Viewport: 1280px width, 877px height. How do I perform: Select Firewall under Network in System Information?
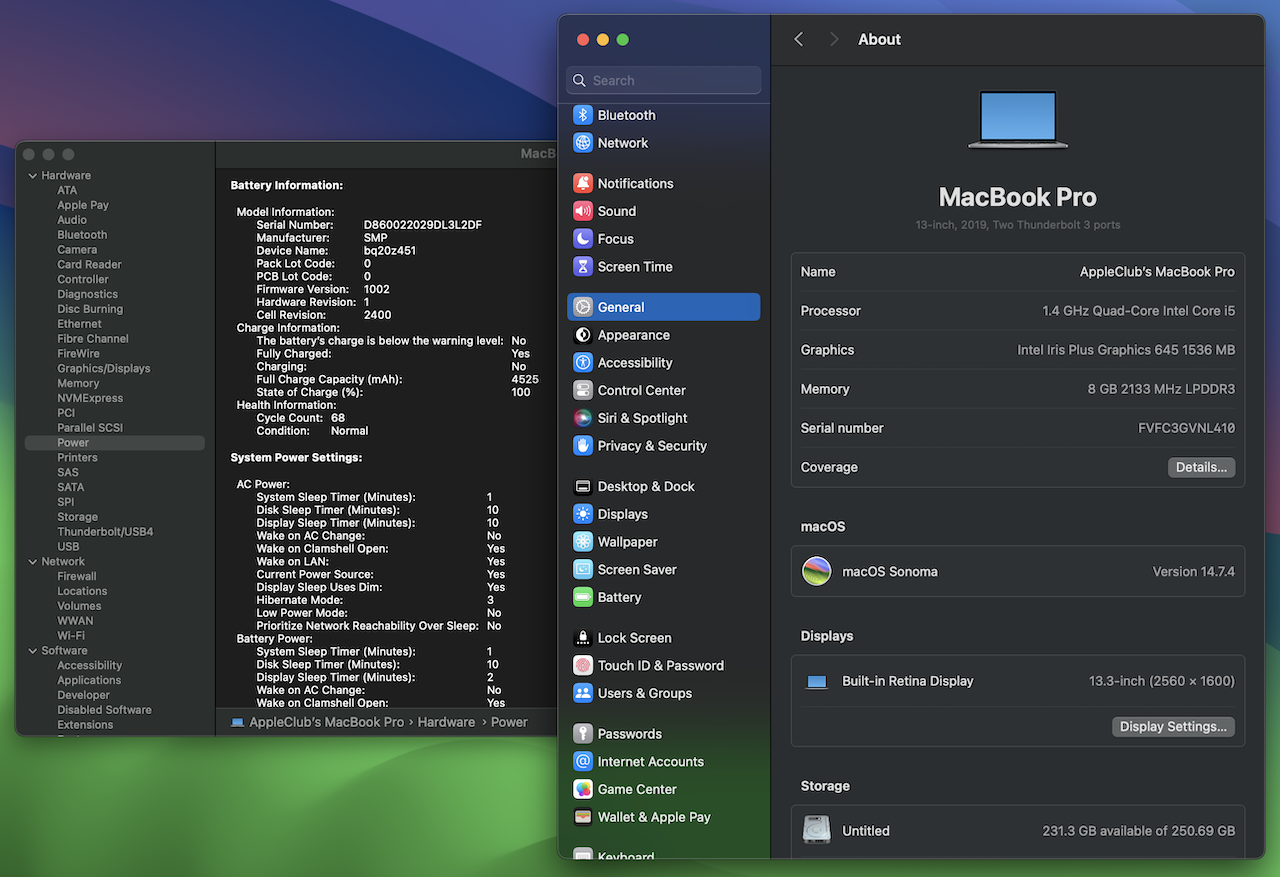coord(77,576)
